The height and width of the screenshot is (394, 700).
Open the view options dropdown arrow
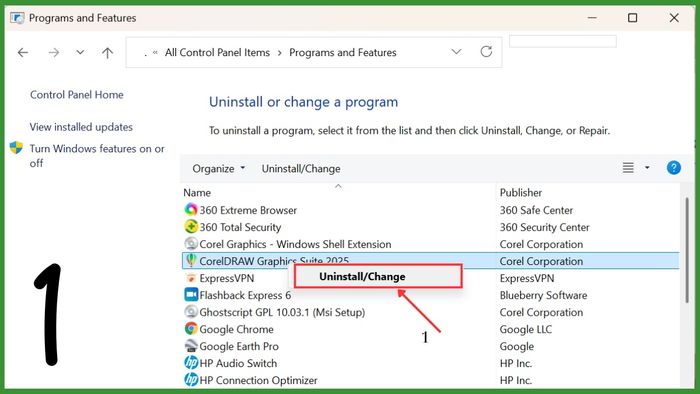tap(647, 168)
